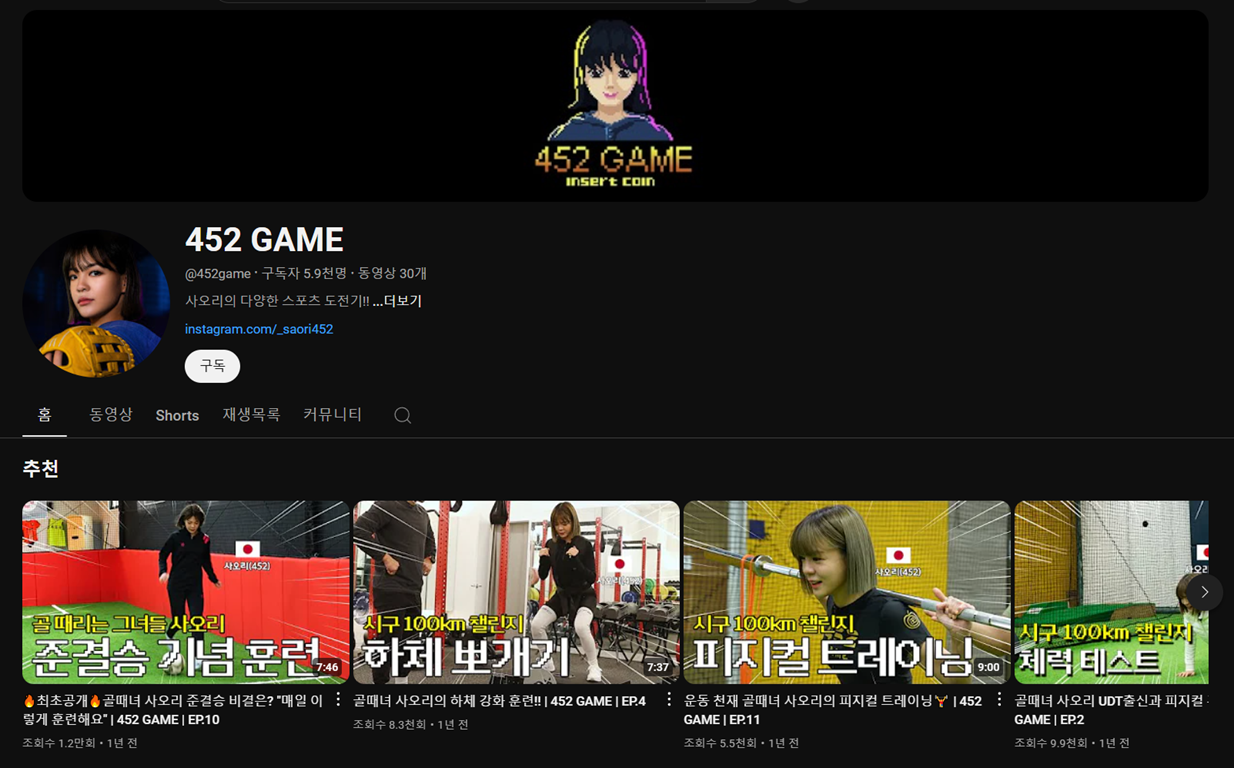The image size is (1234, 768).
Task: Click the 조회수 5.5천회 view count
Action: [720, 743]
